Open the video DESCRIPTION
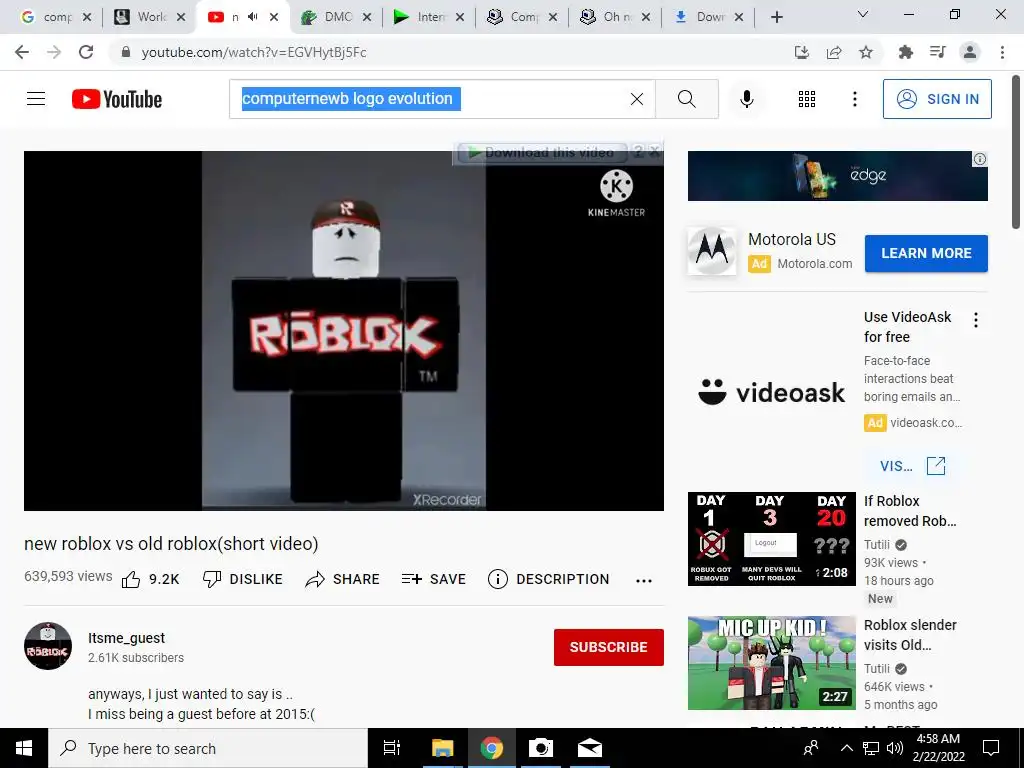The width and height of the screenshot is (1024, 768). pos(549,579)
